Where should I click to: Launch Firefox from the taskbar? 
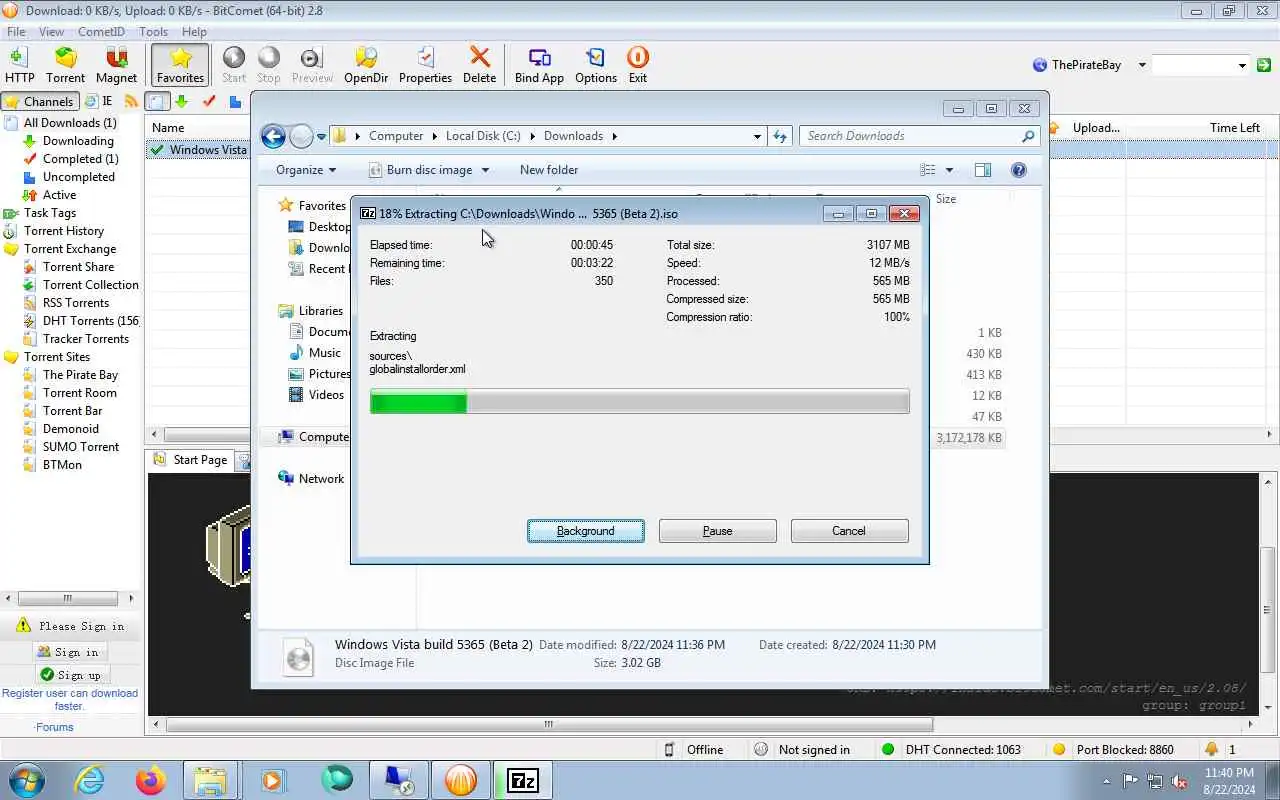pyautogui.click(x=151, y=780)
